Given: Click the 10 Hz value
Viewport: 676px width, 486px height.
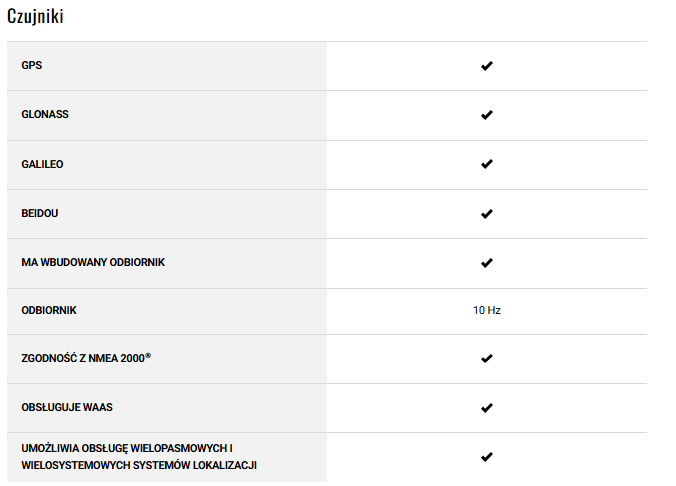Looking at the screenshot, I should pos(487,311).
